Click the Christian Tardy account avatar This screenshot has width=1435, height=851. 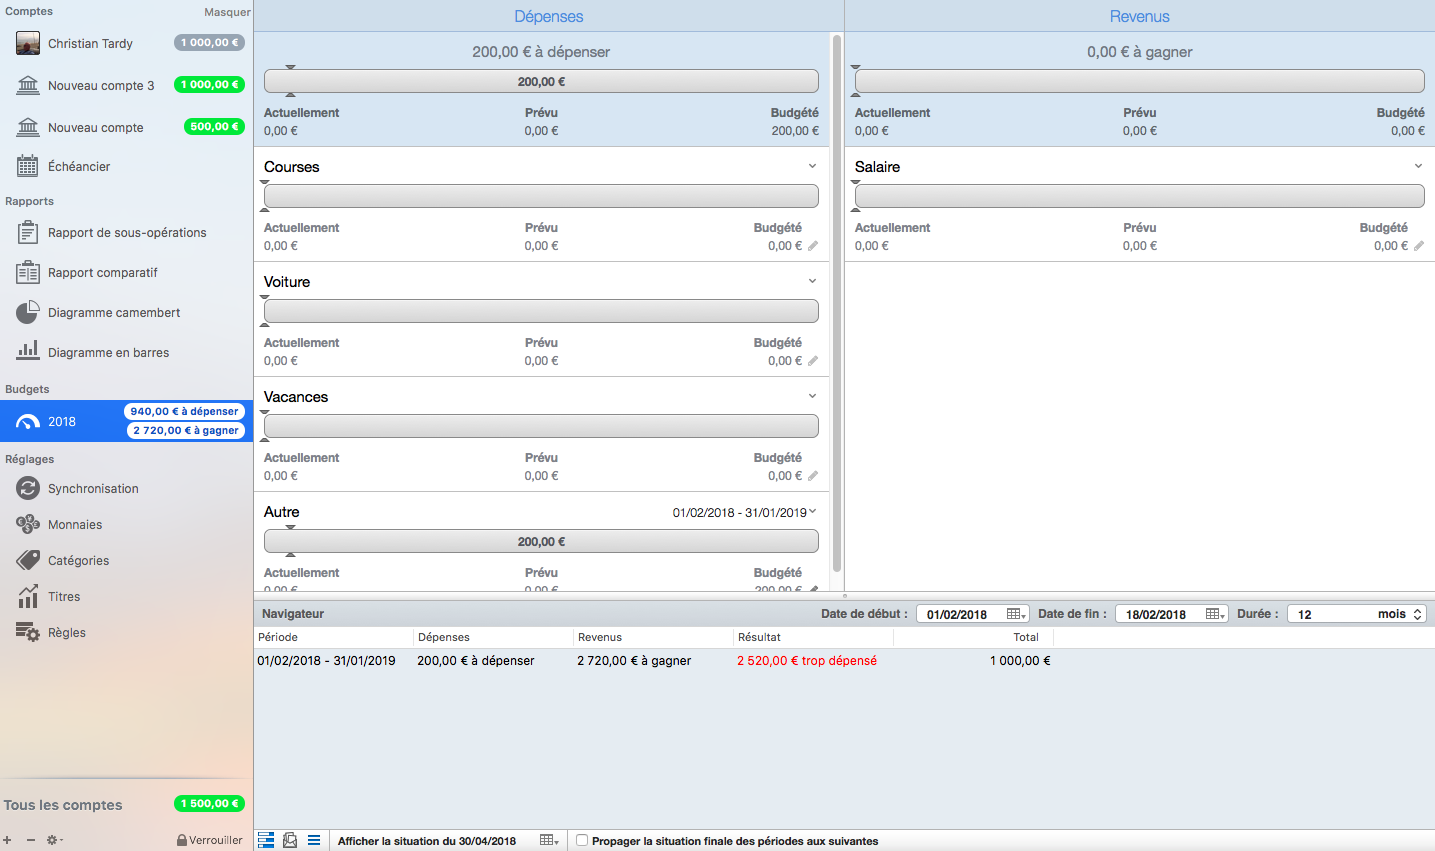pos(28,43)
